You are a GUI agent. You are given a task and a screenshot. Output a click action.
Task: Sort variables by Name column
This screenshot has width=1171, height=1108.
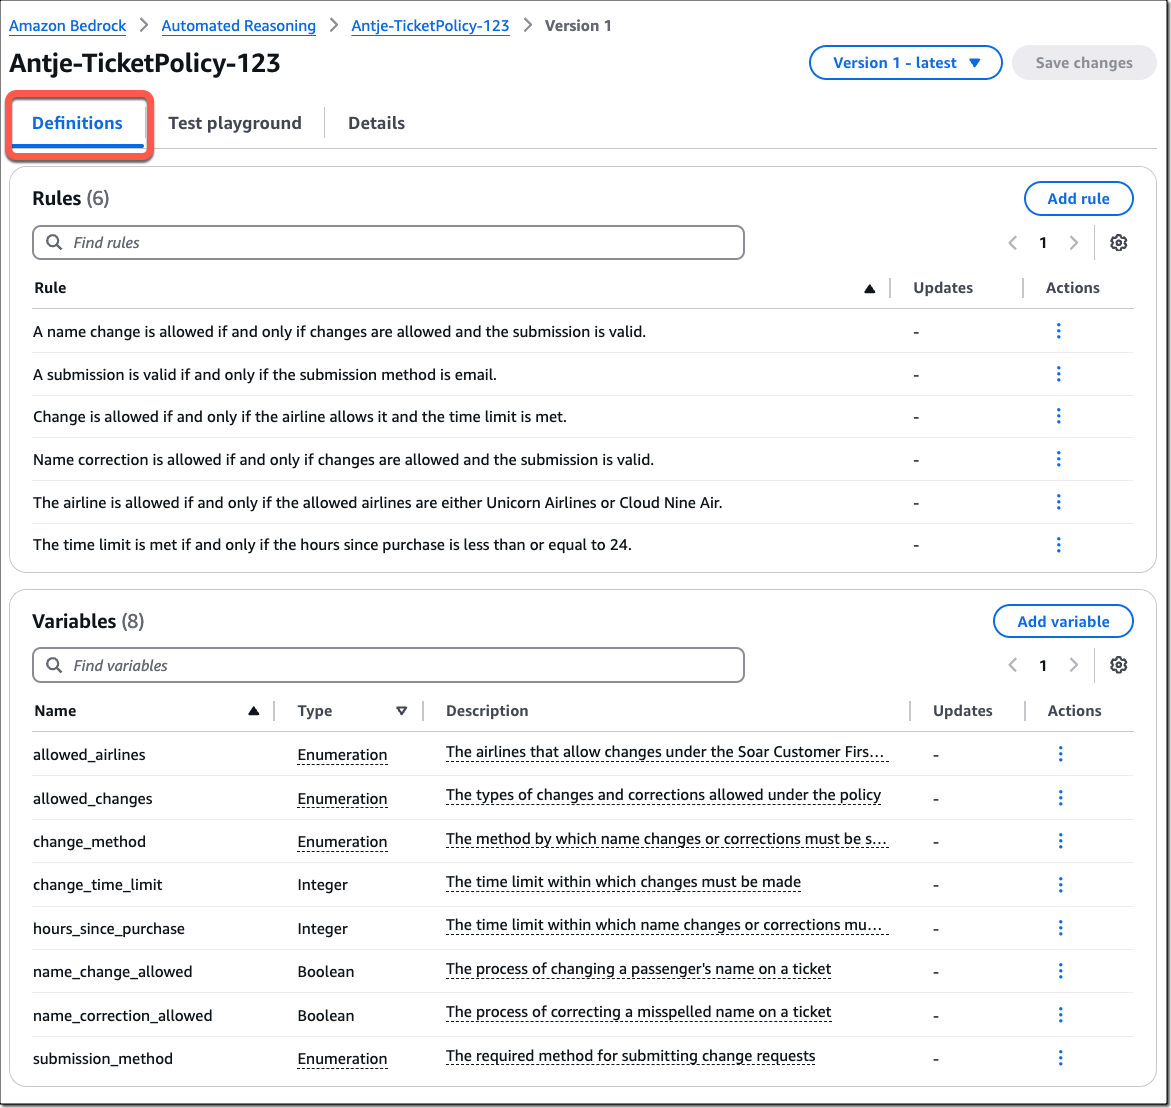point(253,712)
